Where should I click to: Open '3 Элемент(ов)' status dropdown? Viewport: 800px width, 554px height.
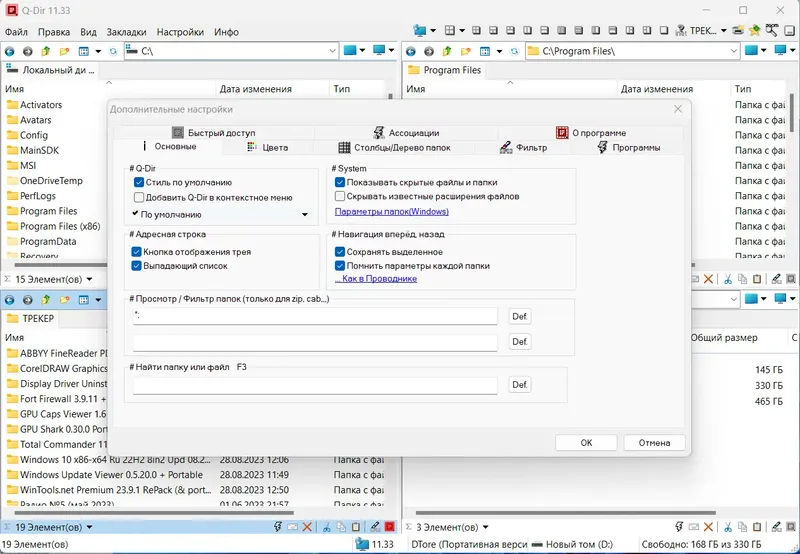click(x=485, y=527)
